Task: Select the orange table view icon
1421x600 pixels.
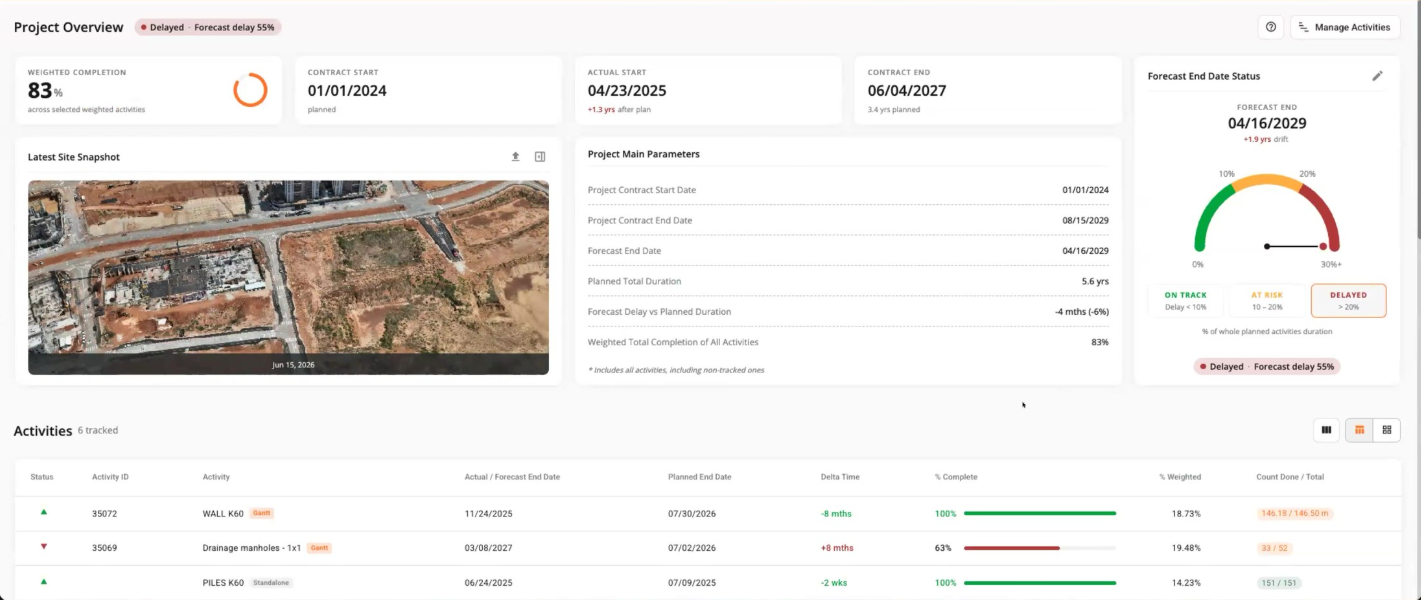Action: (x=1359, y=430)
